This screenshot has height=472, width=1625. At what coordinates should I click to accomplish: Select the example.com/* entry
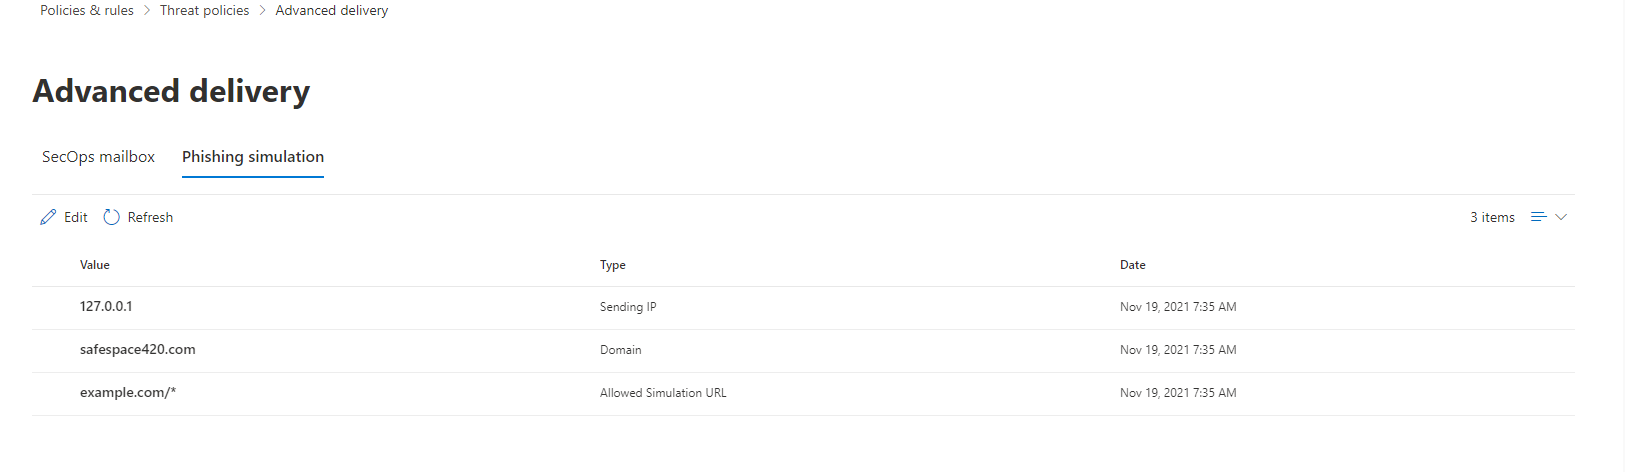pos(128,393)
